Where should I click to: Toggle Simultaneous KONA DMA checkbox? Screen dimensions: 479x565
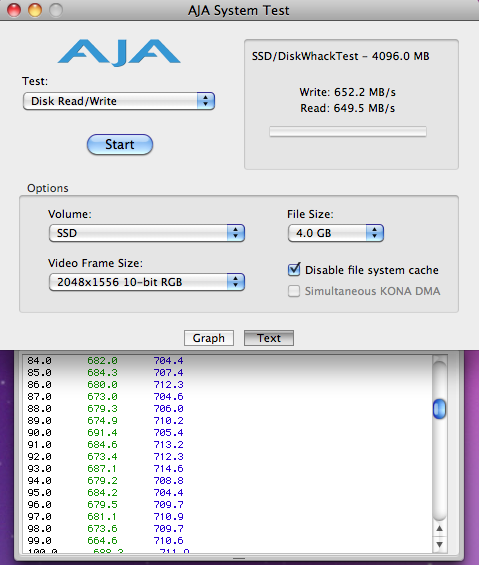pyautogui.click(x=294, y=291)
